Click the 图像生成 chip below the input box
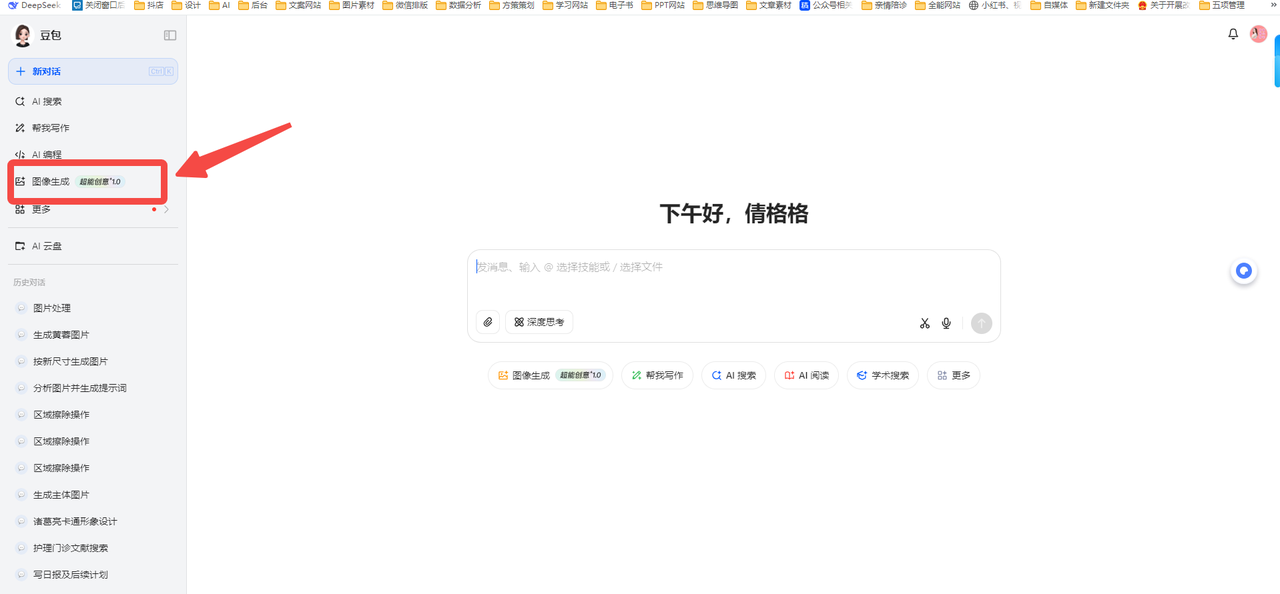The height and width of the screenshot is (594, 1280). click(x=550, y=375)
